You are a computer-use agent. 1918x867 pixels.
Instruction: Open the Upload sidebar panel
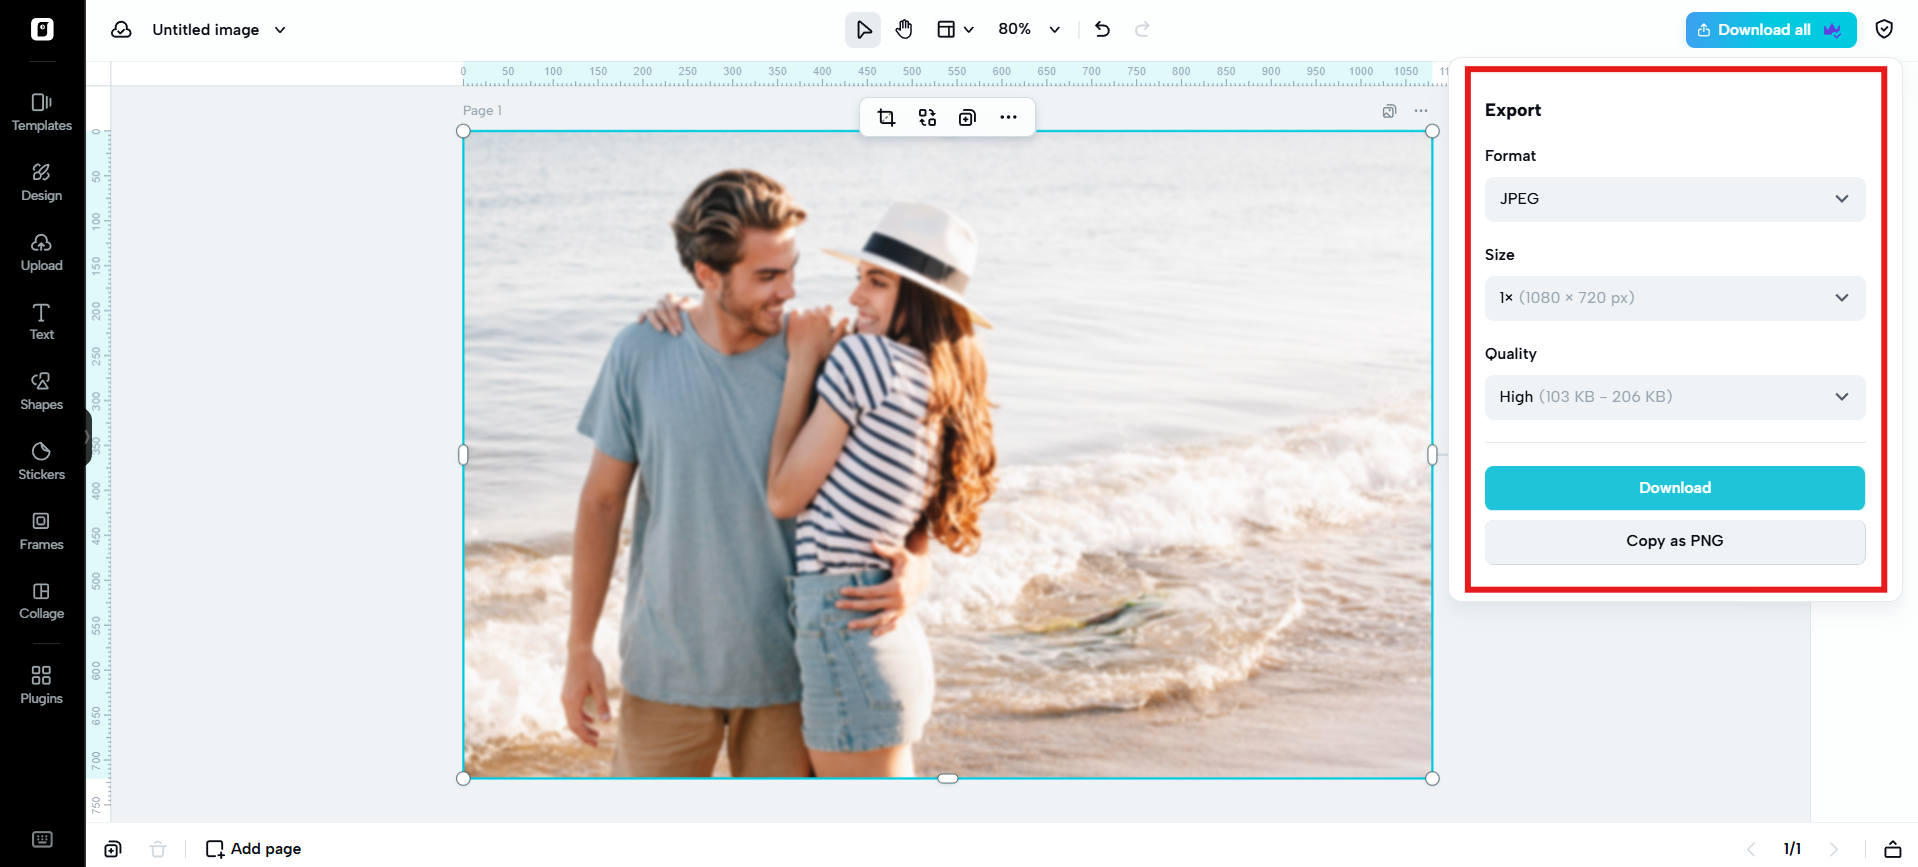42,252
